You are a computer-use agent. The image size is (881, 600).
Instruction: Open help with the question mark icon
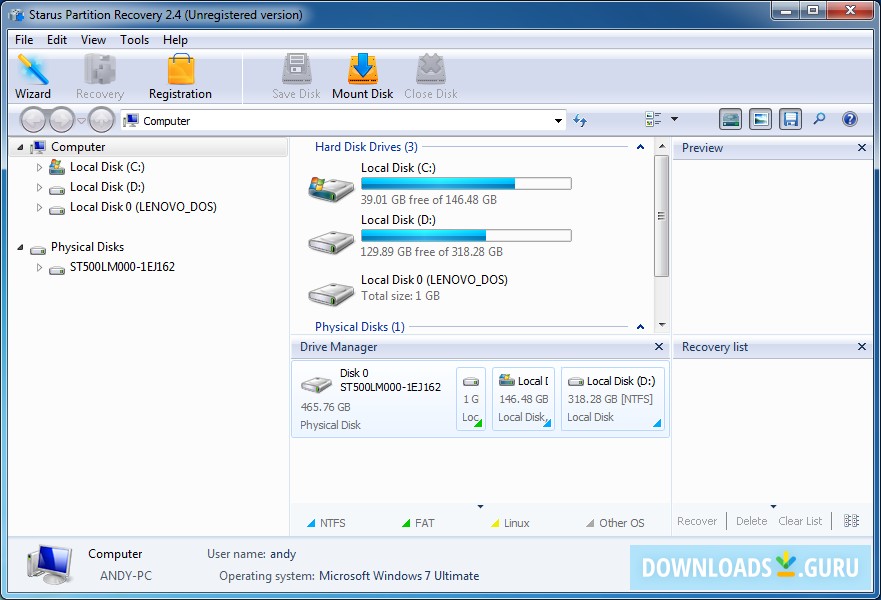(850, 119)
